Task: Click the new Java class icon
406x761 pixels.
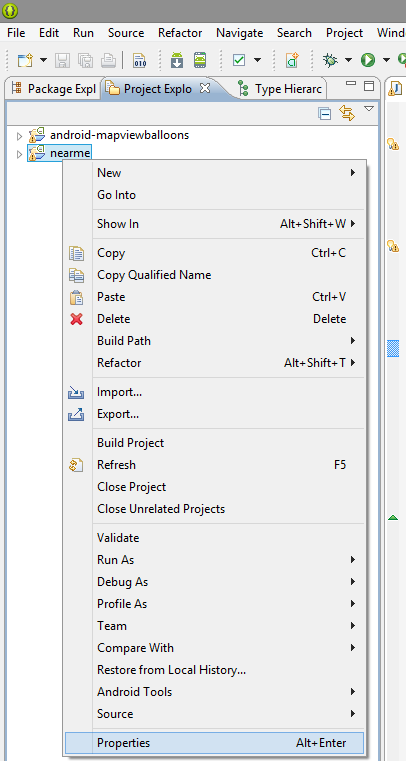Action: (291, 61)
